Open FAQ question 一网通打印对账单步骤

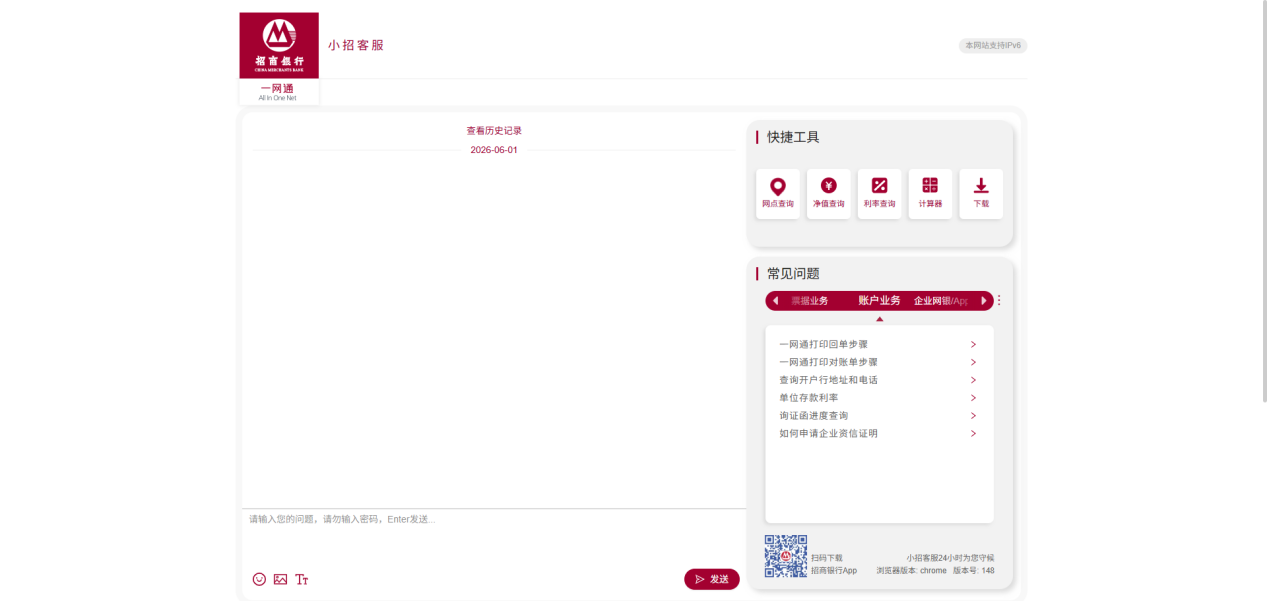coord(828,362)
